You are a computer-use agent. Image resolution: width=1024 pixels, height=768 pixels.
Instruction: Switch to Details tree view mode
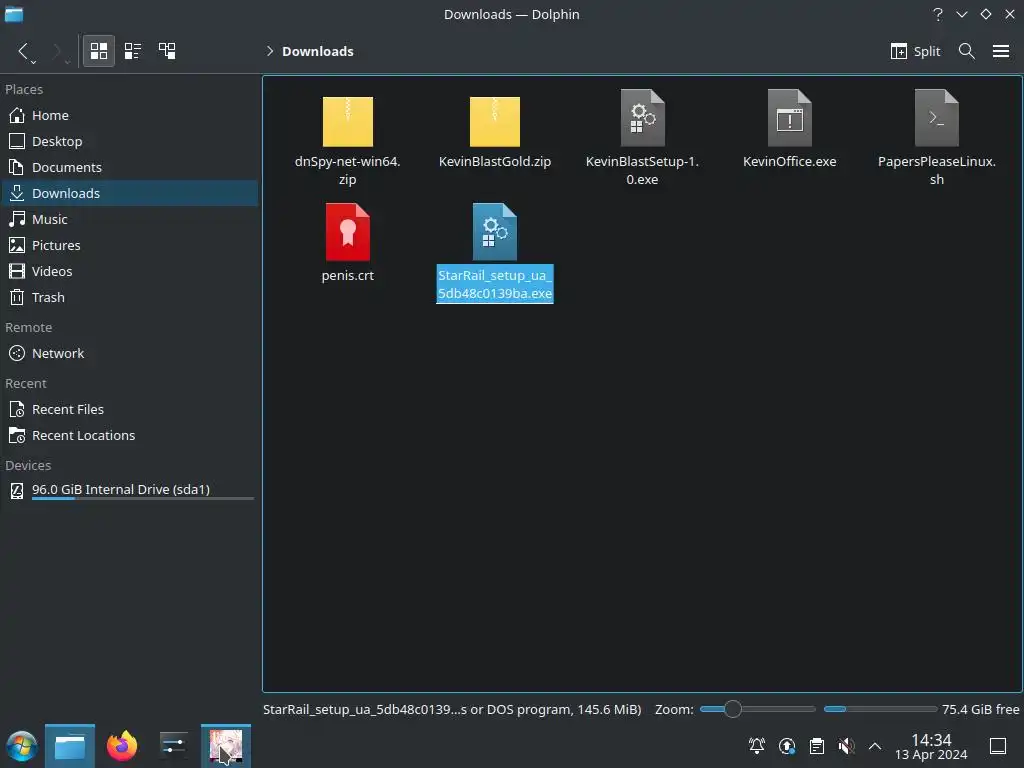click(167, 51)
